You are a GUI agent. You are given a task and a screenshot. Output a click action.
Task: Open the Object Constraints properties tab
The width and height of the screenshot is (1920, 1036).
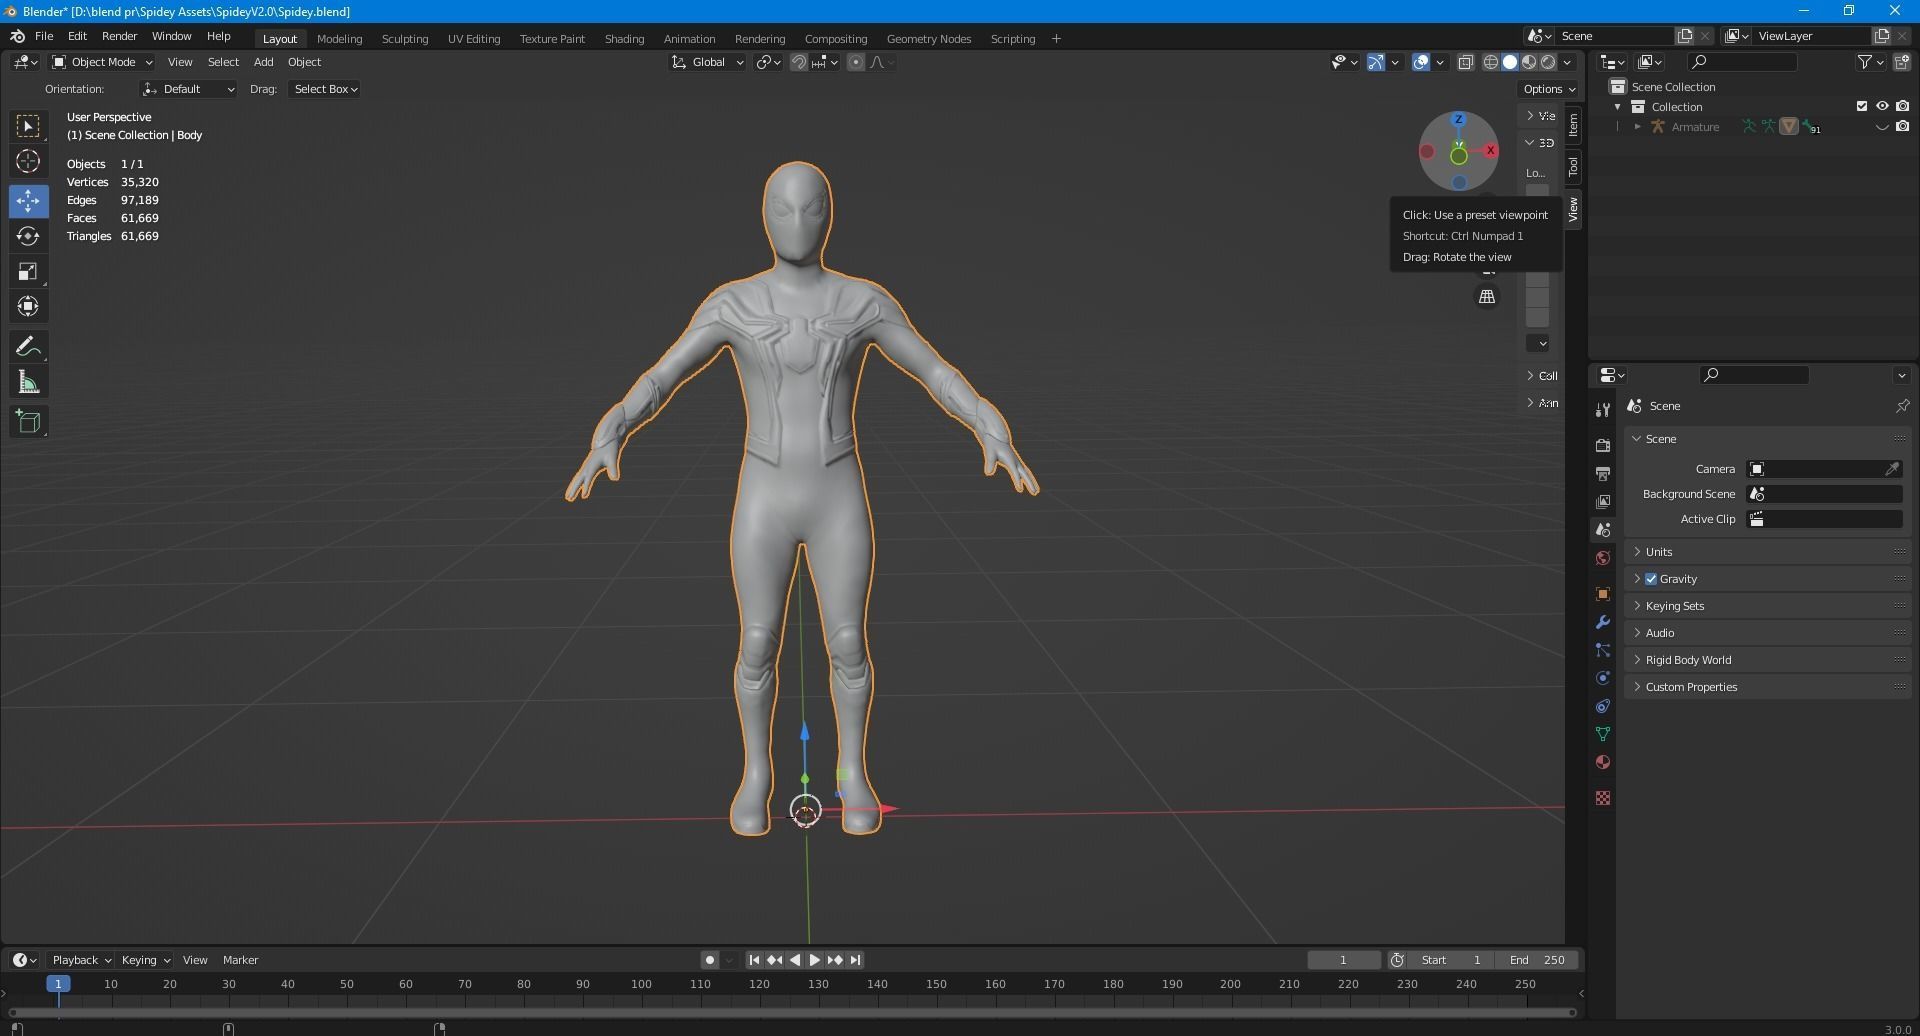coord(1603,706)
